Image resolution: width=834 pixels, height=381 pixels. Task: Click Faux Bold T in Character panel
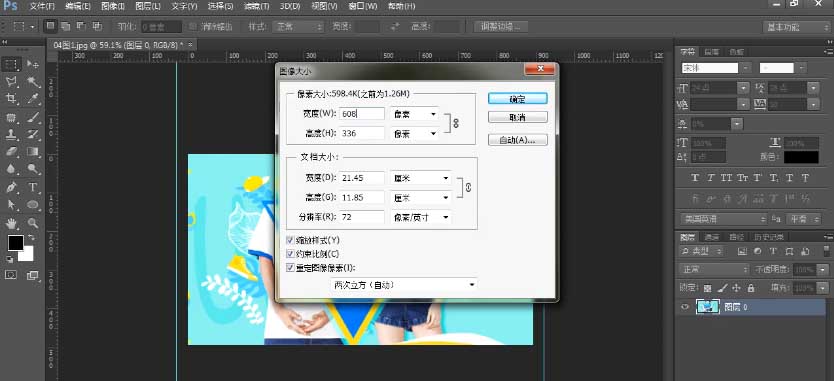695,178
